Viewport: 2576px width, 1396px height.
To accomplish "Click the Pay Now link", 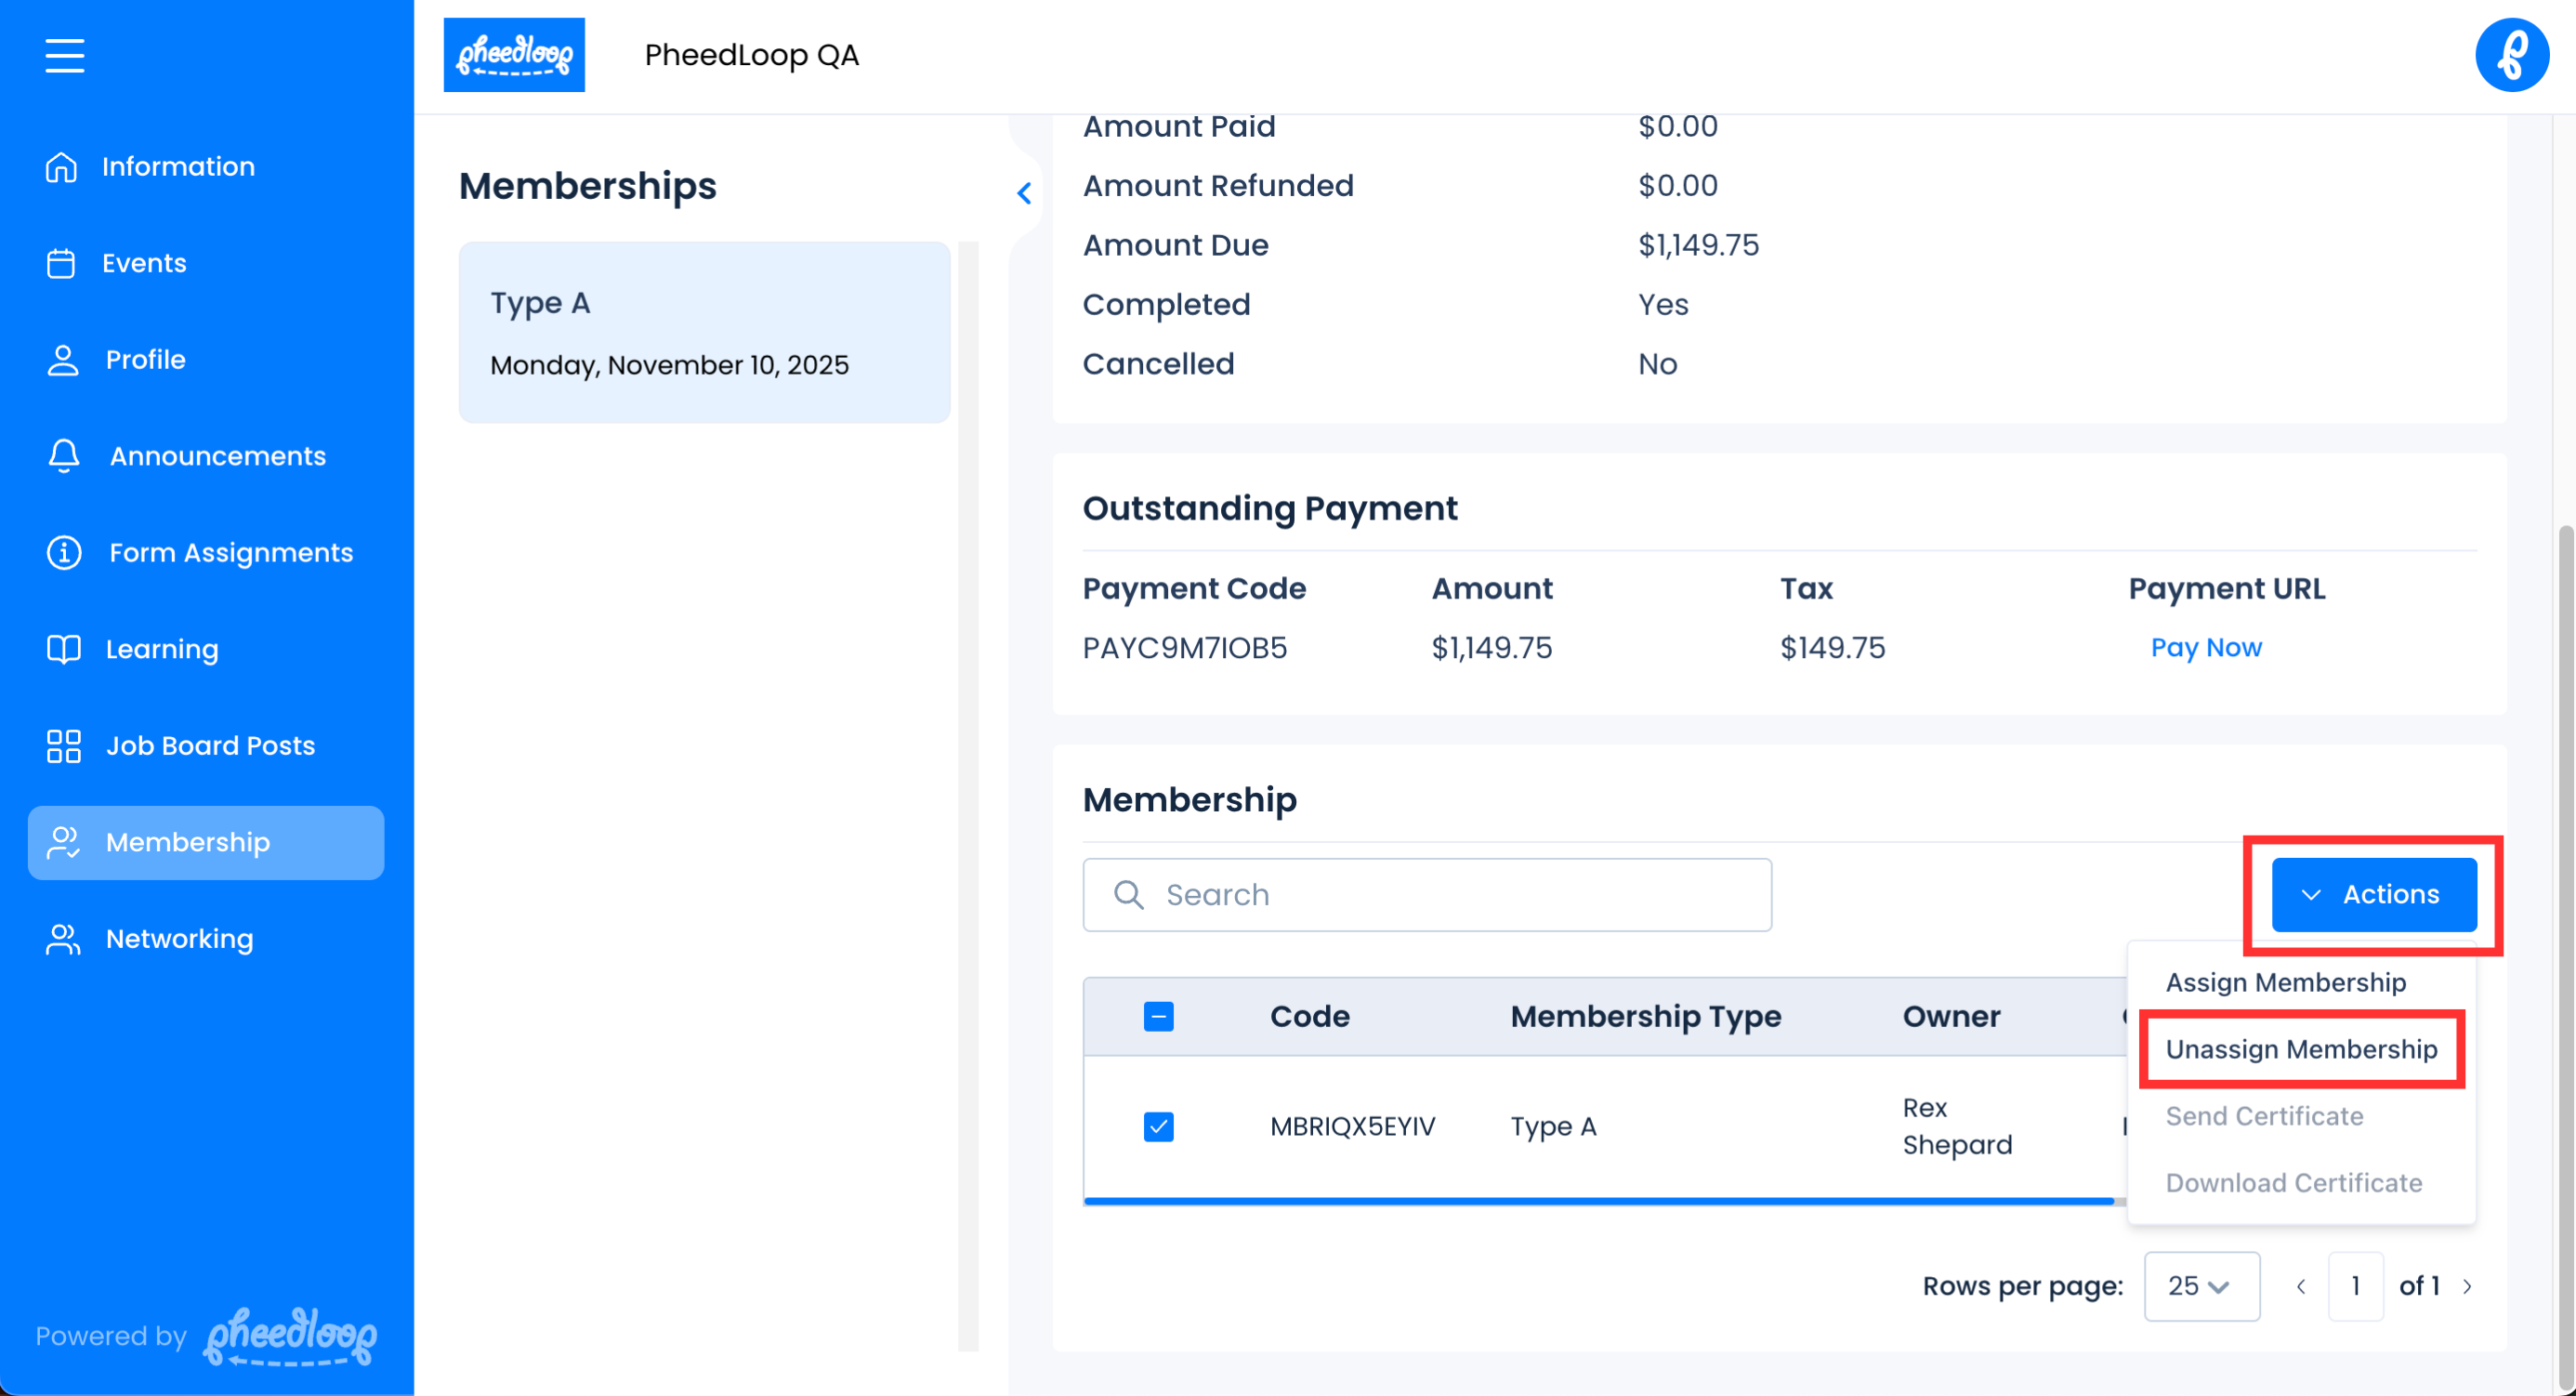I will (2205, 648).
